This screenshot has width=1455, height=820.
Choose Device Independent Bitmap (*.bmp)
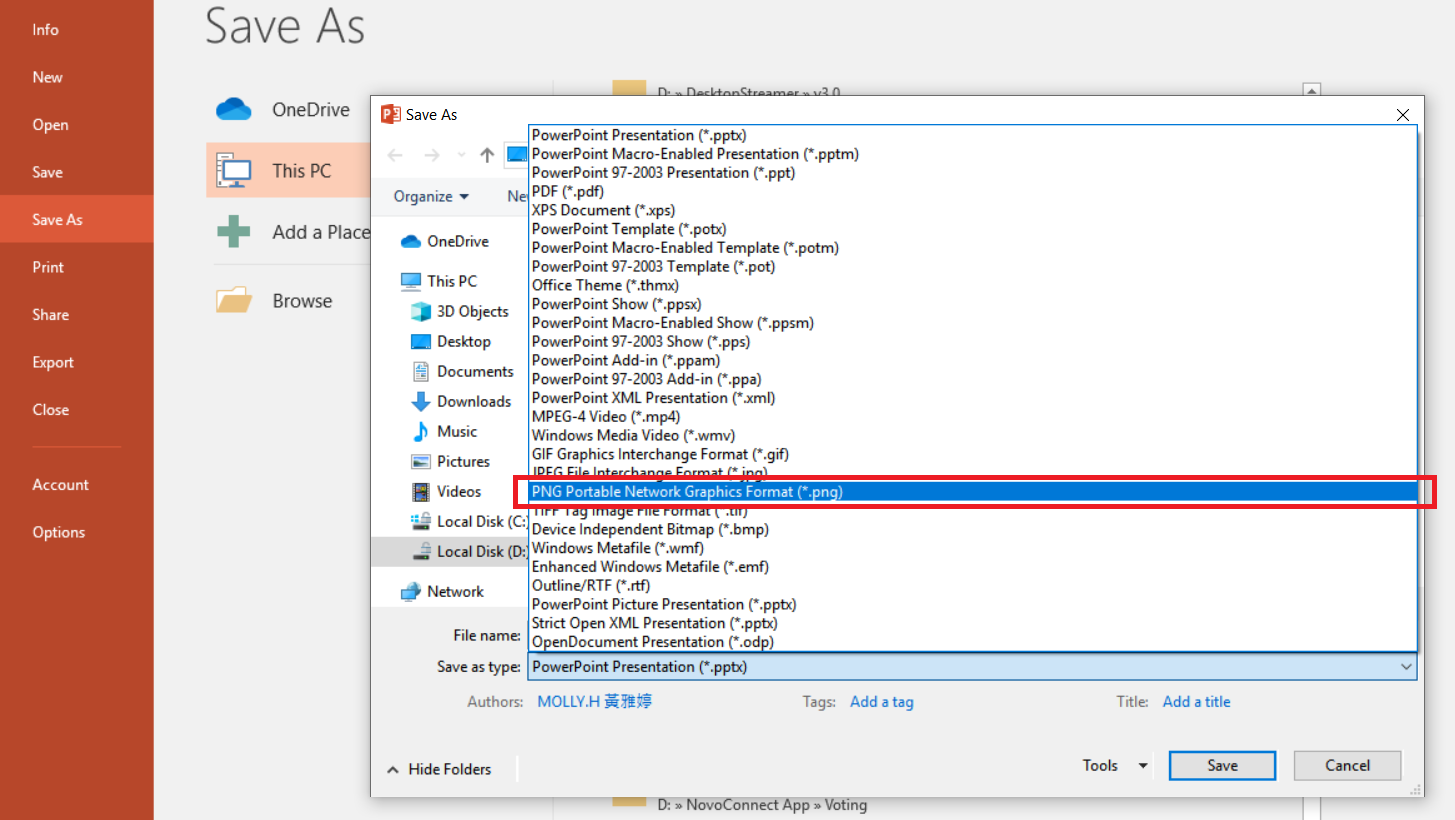[x=972, y=529]
